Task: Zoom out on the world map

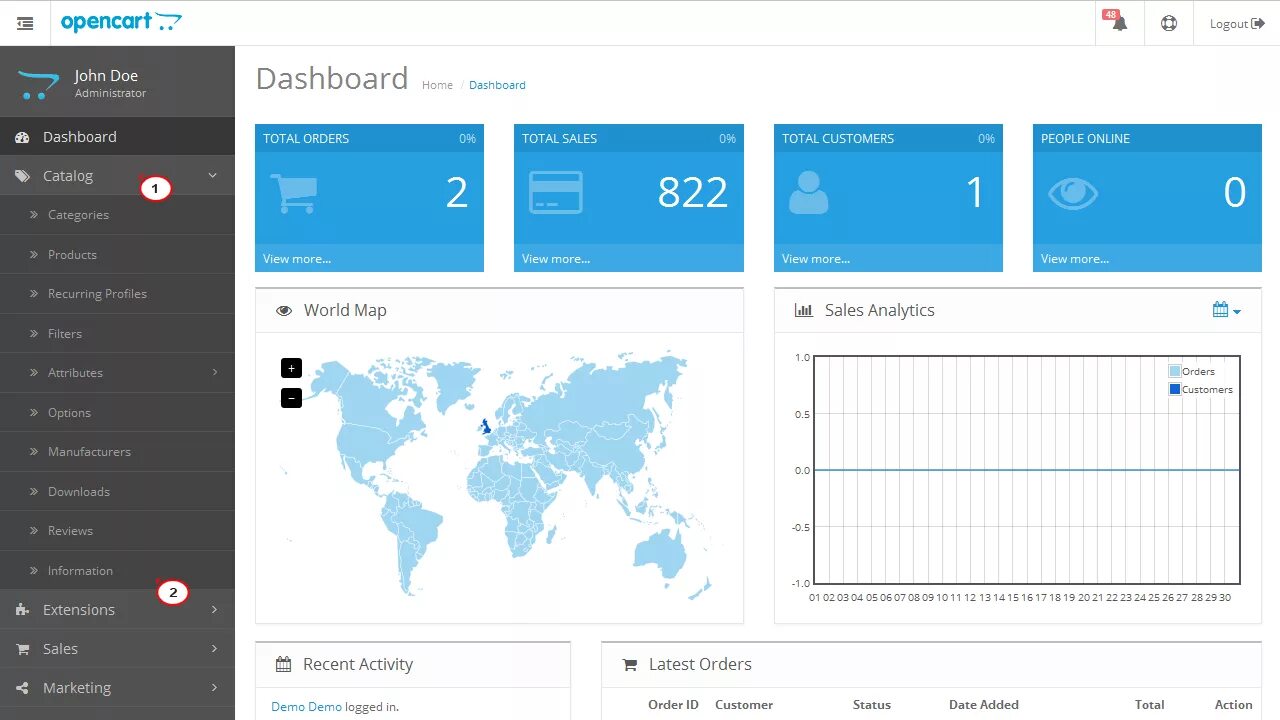Action: point(291,398)
